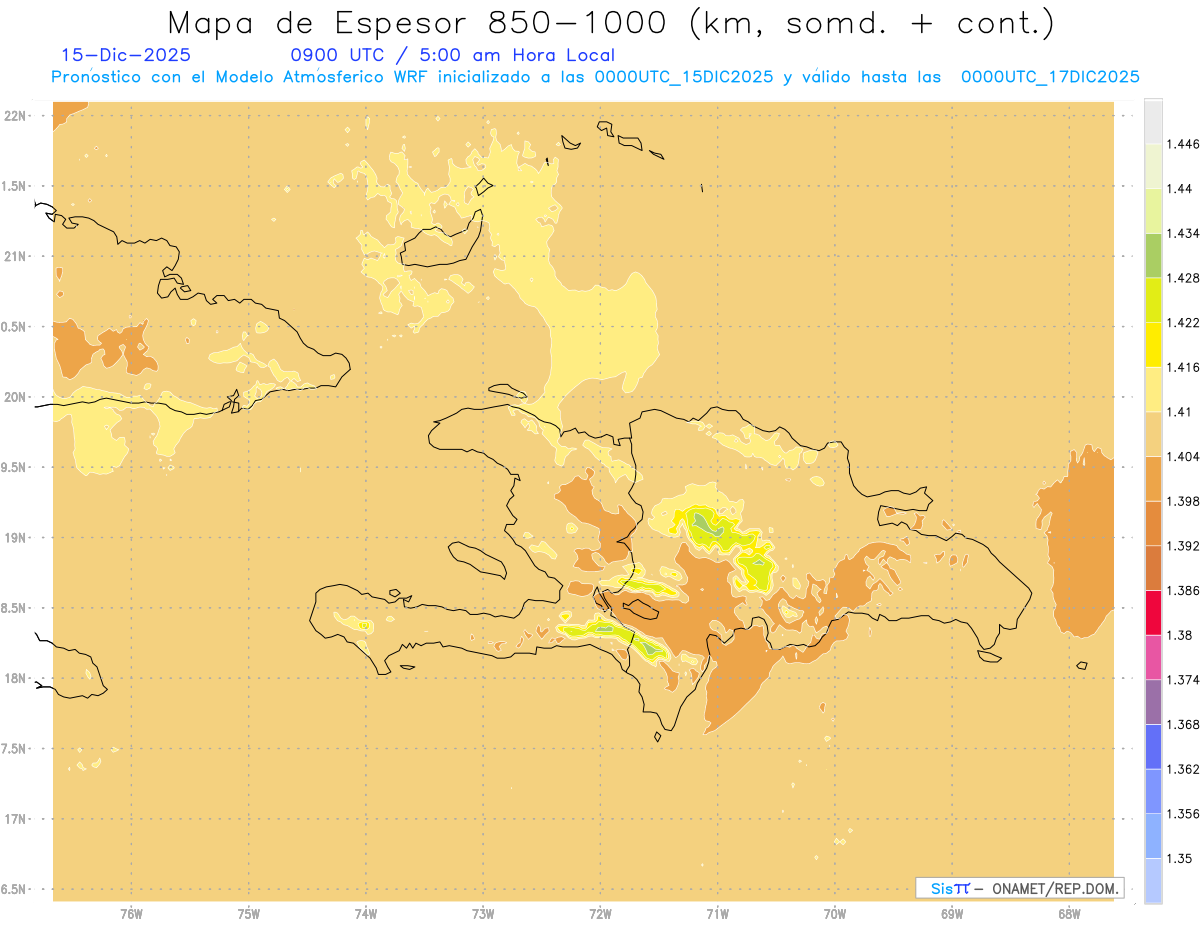The height and width of the screenshot is (927, 1200).
Task: Click the yellow-green legend band between 1.422 and 1.428
Action: [1153, 300]
